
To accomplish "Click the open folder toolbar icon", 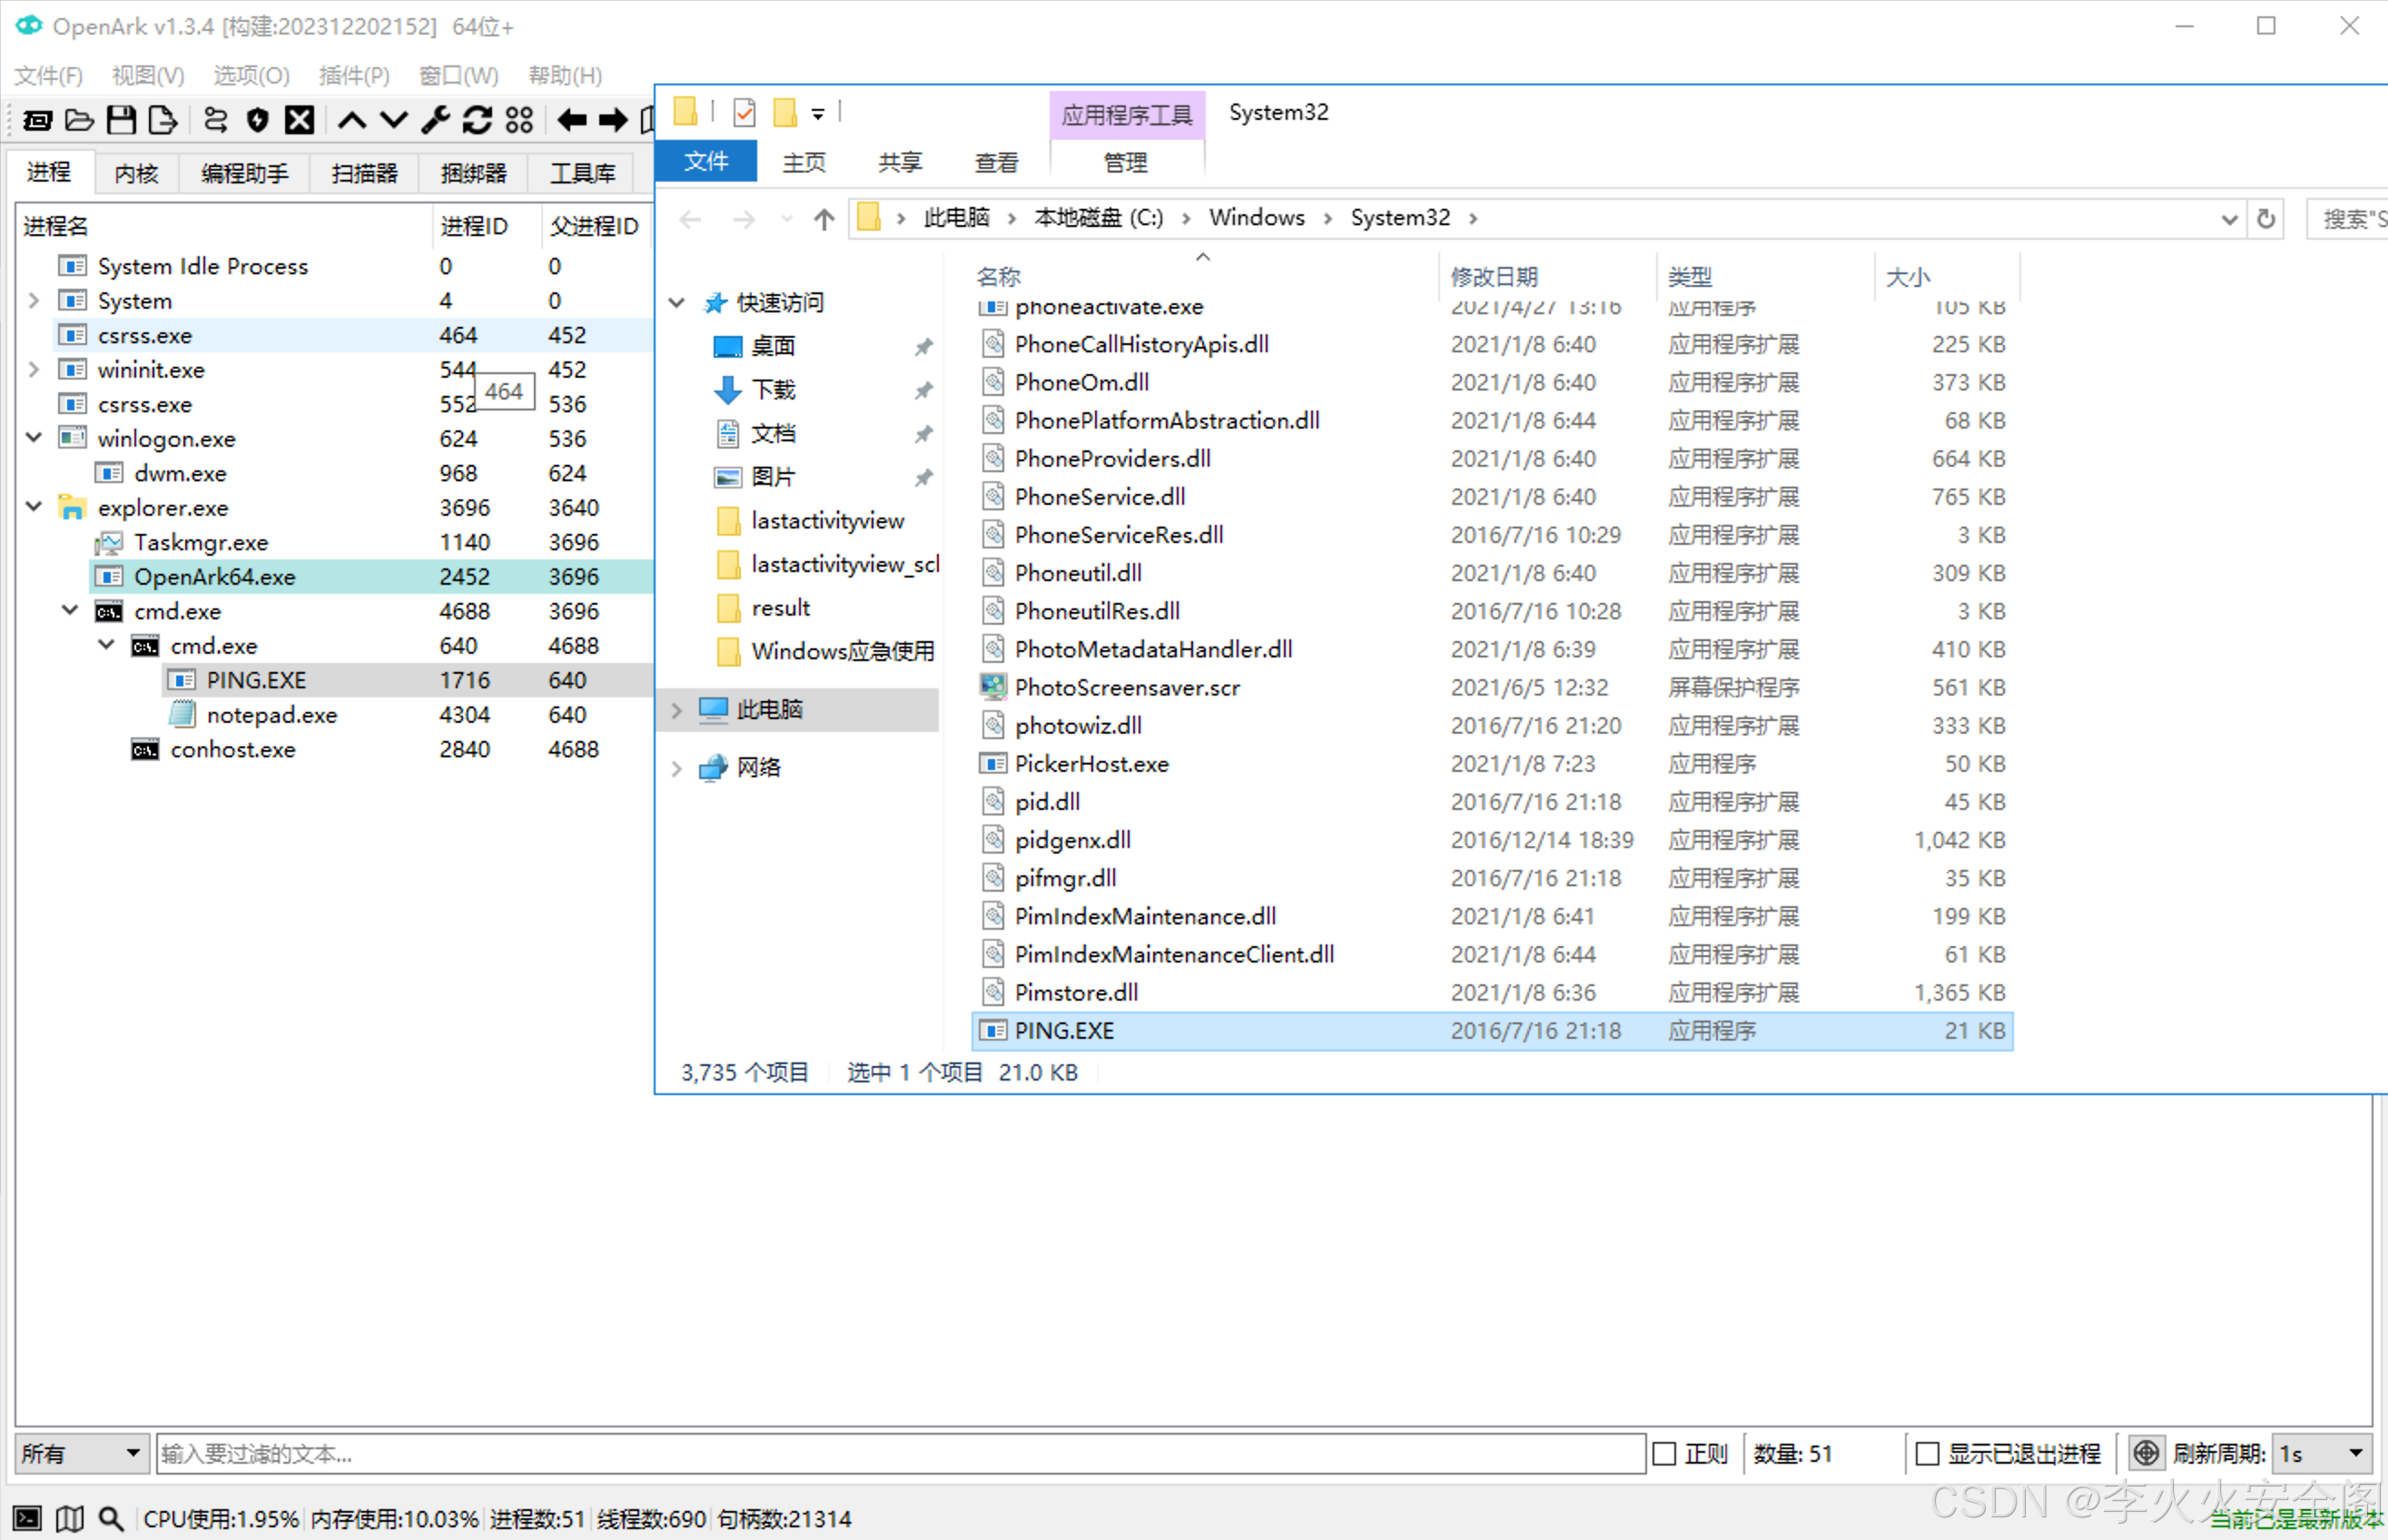I will click(x=79, y=121).
